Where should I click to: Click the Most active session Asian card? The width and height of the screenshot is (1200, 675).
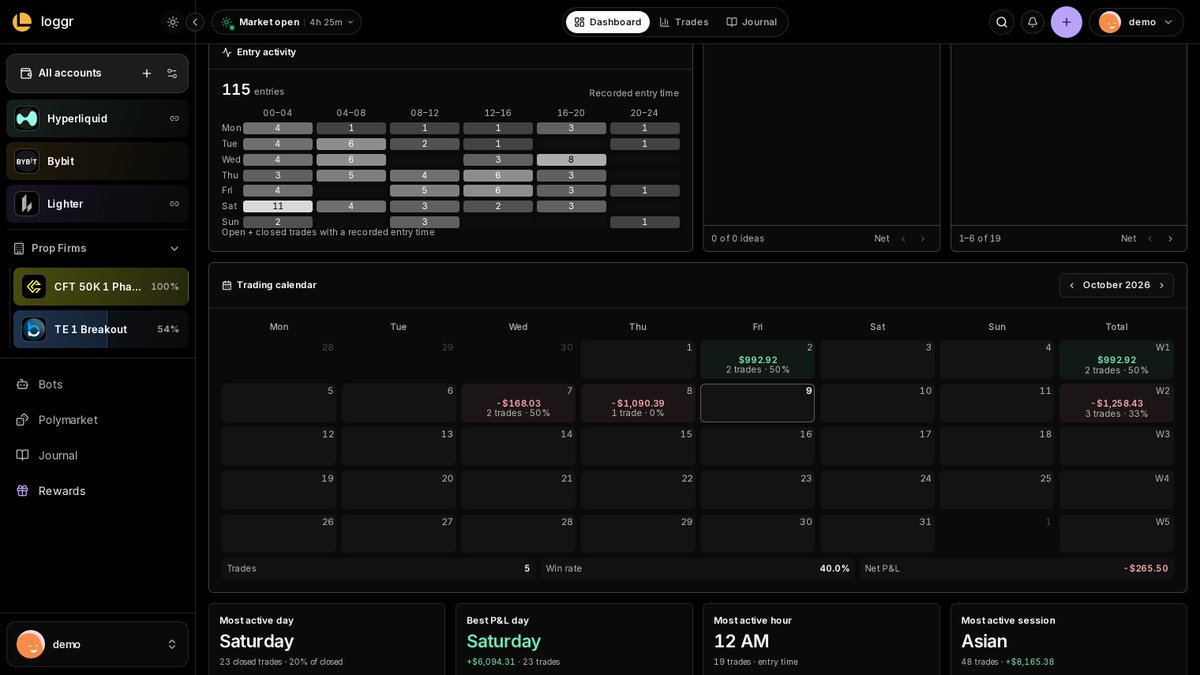tap(1068, 639)
